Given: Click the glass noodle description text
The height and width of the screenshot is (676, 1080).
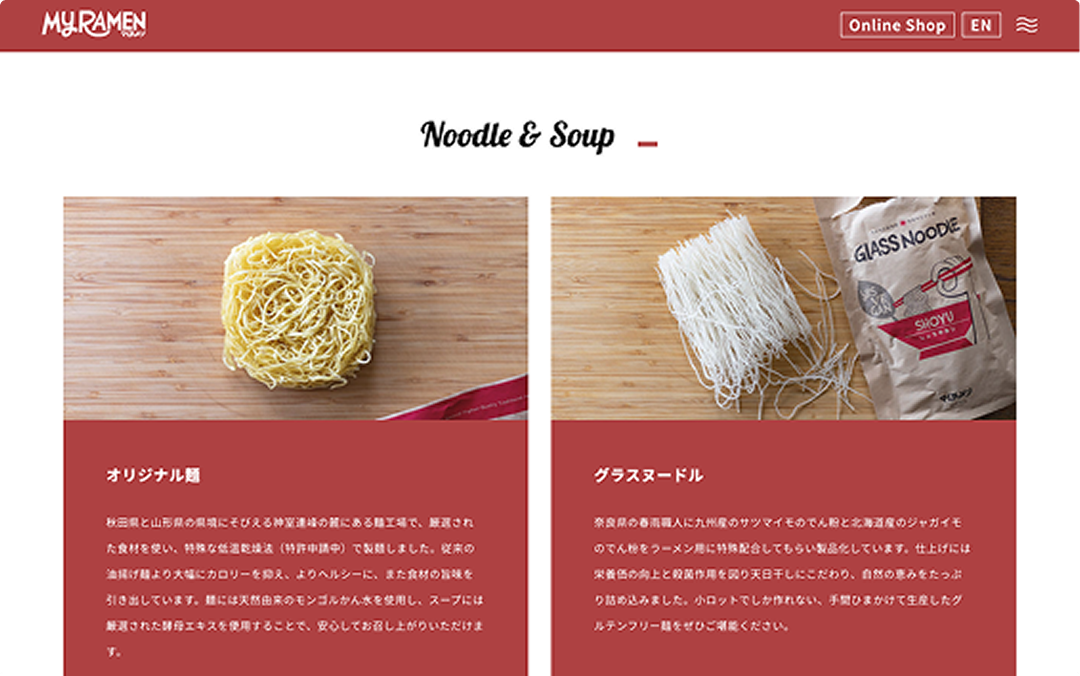Looking at the screenshot, I should pos(782,574).
